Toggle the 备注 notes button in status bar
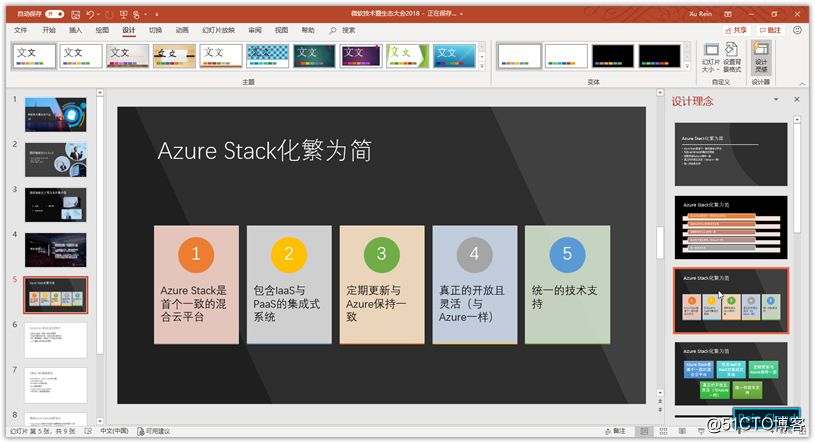This screenshot has width=815, height=443. click(615, 431)
